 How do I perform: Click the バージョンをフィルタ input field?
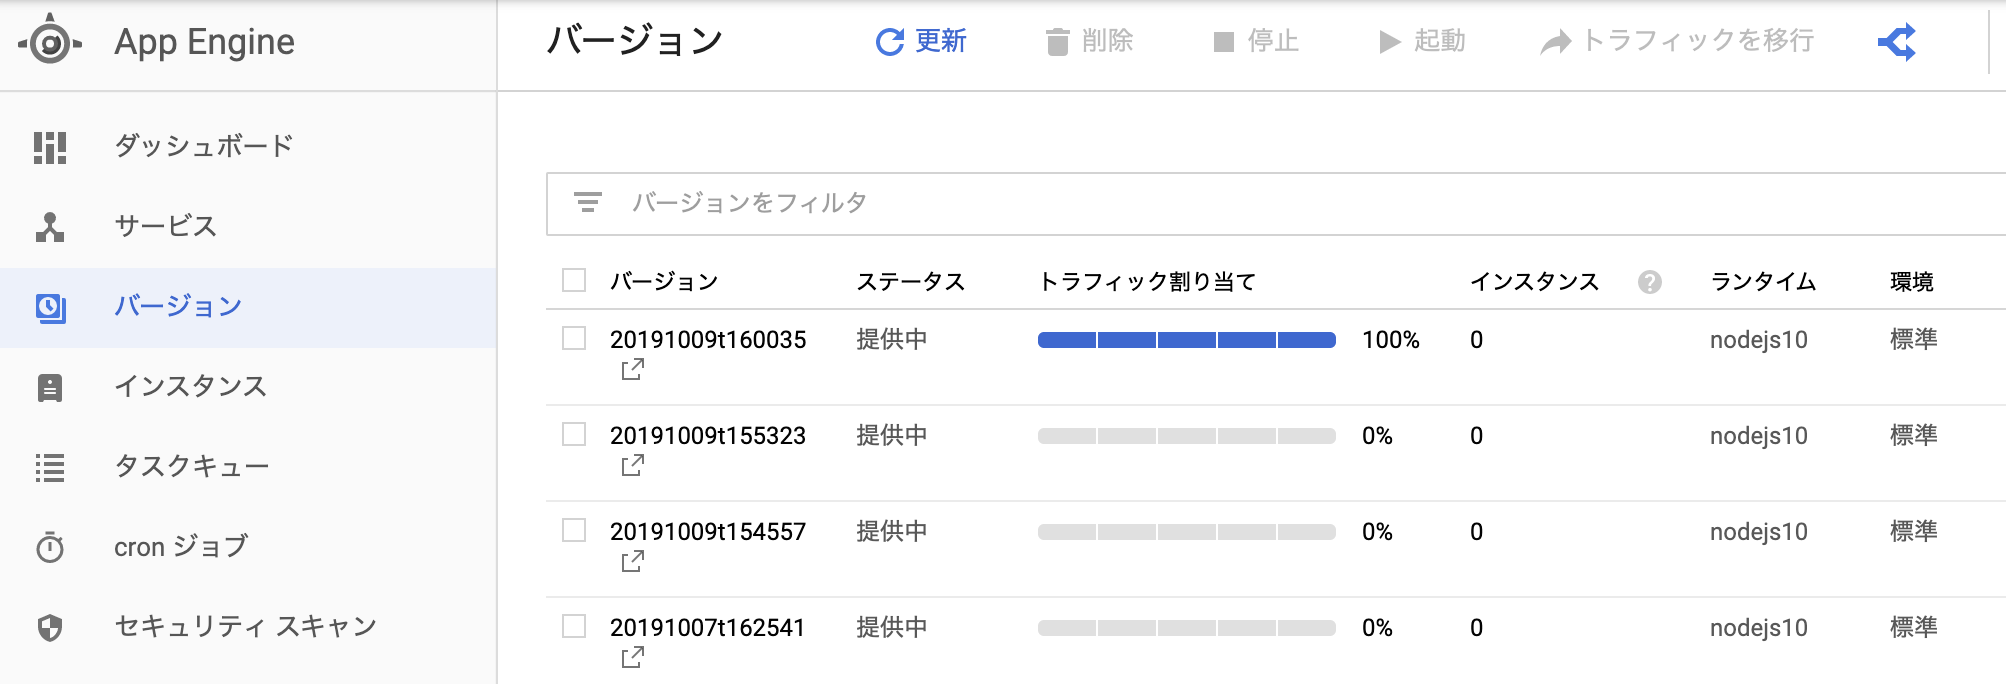tap(1200, 203)
